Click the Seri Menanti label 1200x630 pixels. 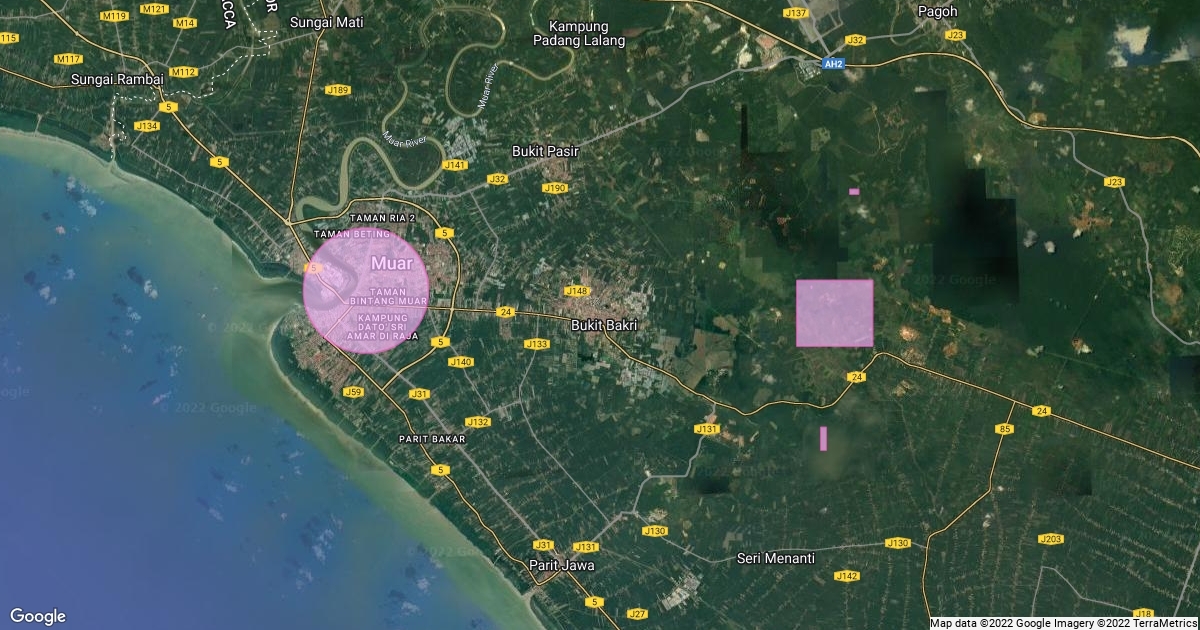(775, 558)
